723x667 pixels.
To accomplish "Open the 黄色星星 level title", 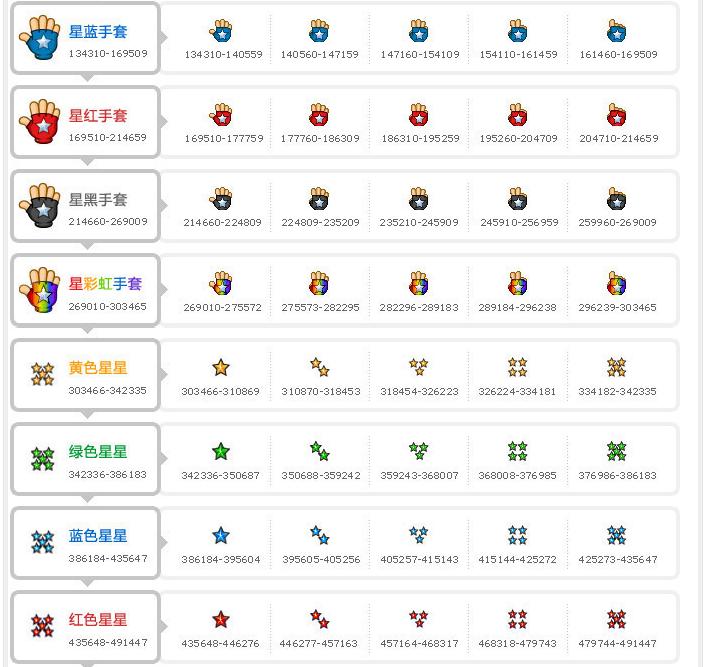I will point(98,368).
